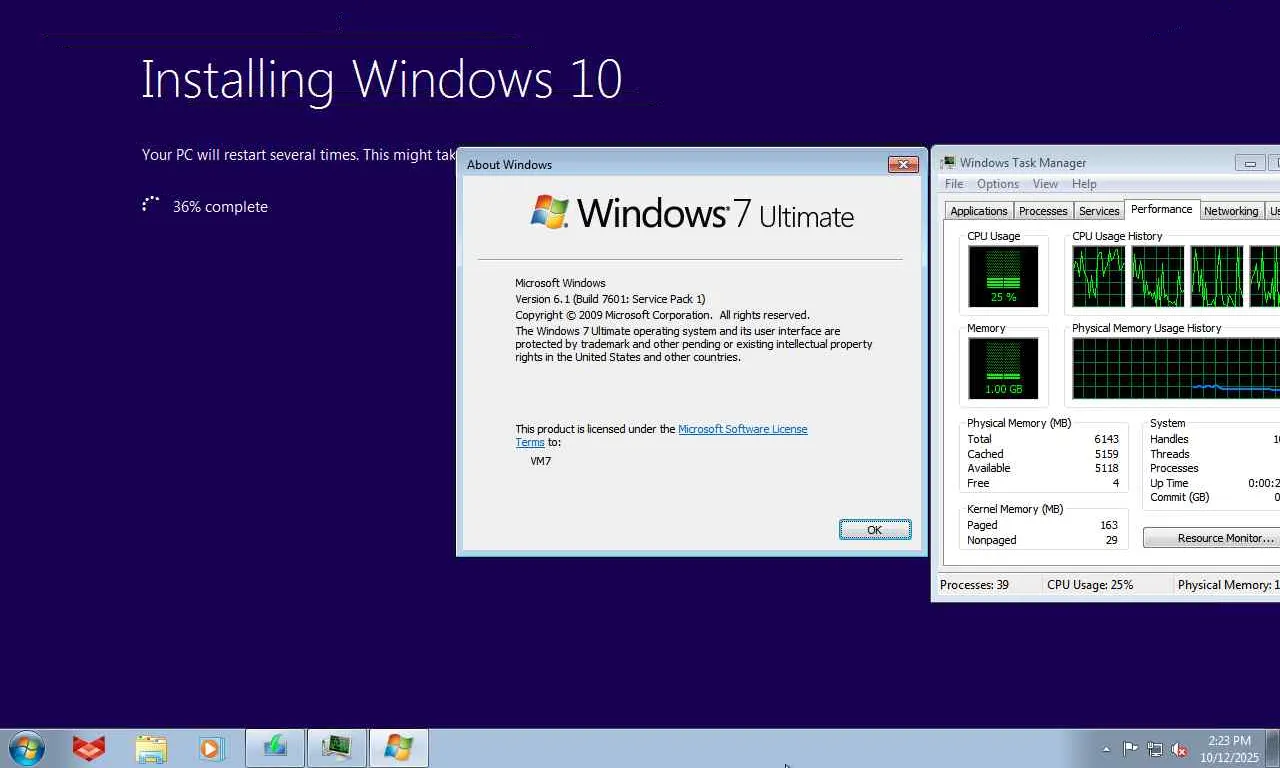Image resolution: width=1280 pixels, height=768 pixels.
Task: Select the Performance tab
Action: [1161, 209]
